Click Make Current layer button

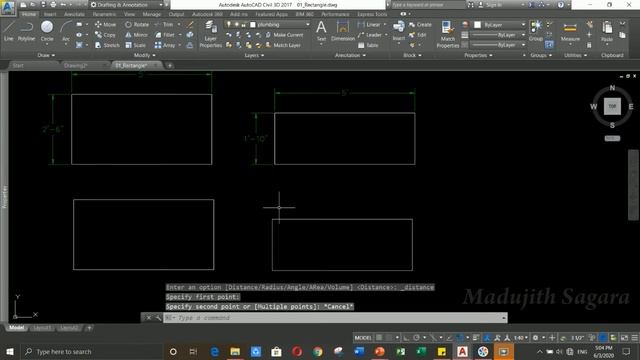pyautogui.click(x=284, y=35)
